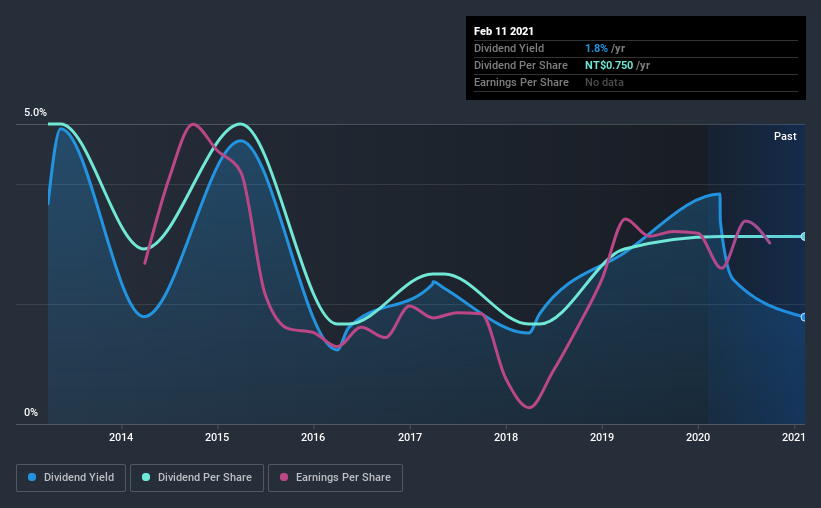Image resolution: width=821 pixels, height=508 pixels.
Task: Toggle the Dividend Per Share legend button
Action: pos(197,478)
